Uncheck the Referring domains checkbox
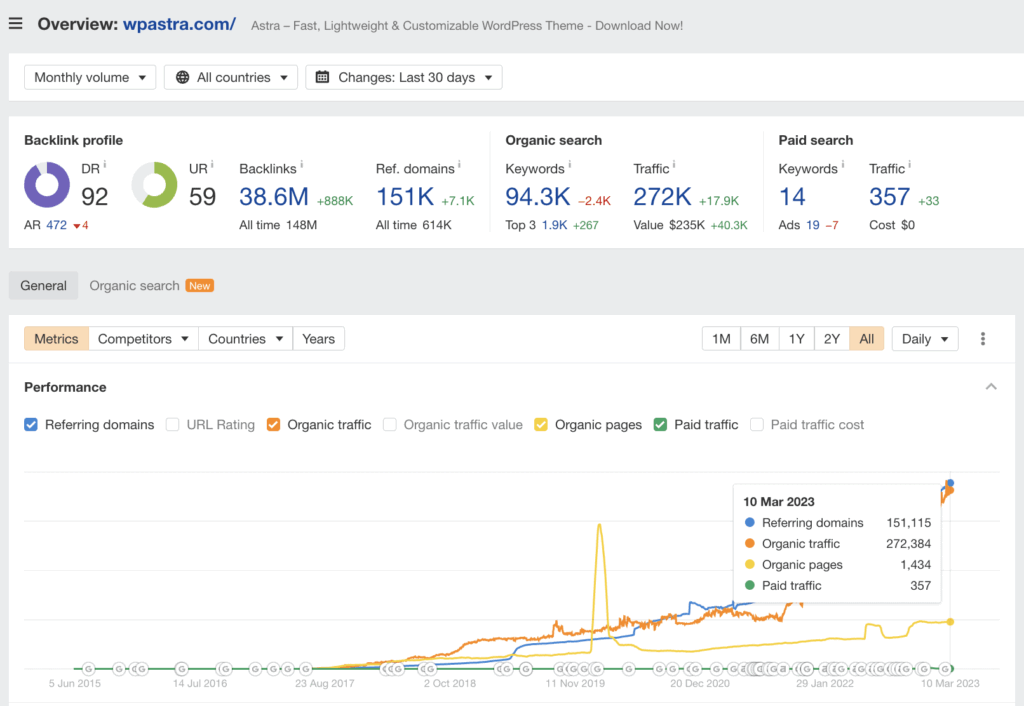Viewport: 1024px width, 706px height. [31, 425]
